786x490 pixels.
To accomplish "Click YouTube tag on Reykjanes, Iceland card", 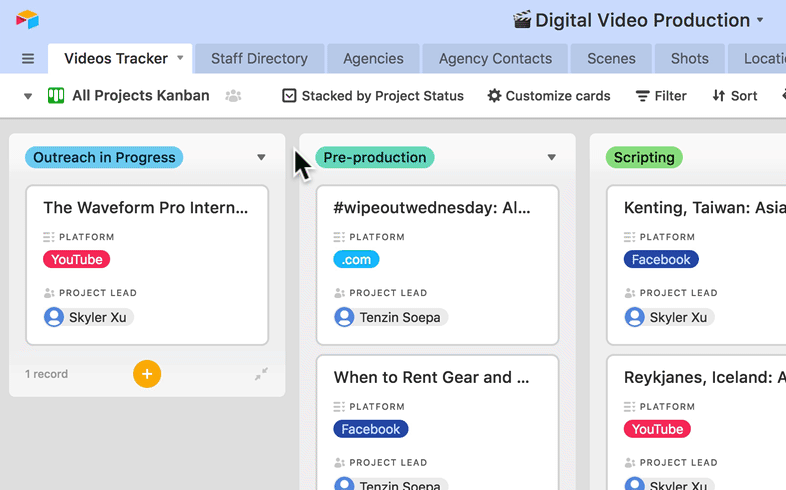I will (x=657, y=429).
